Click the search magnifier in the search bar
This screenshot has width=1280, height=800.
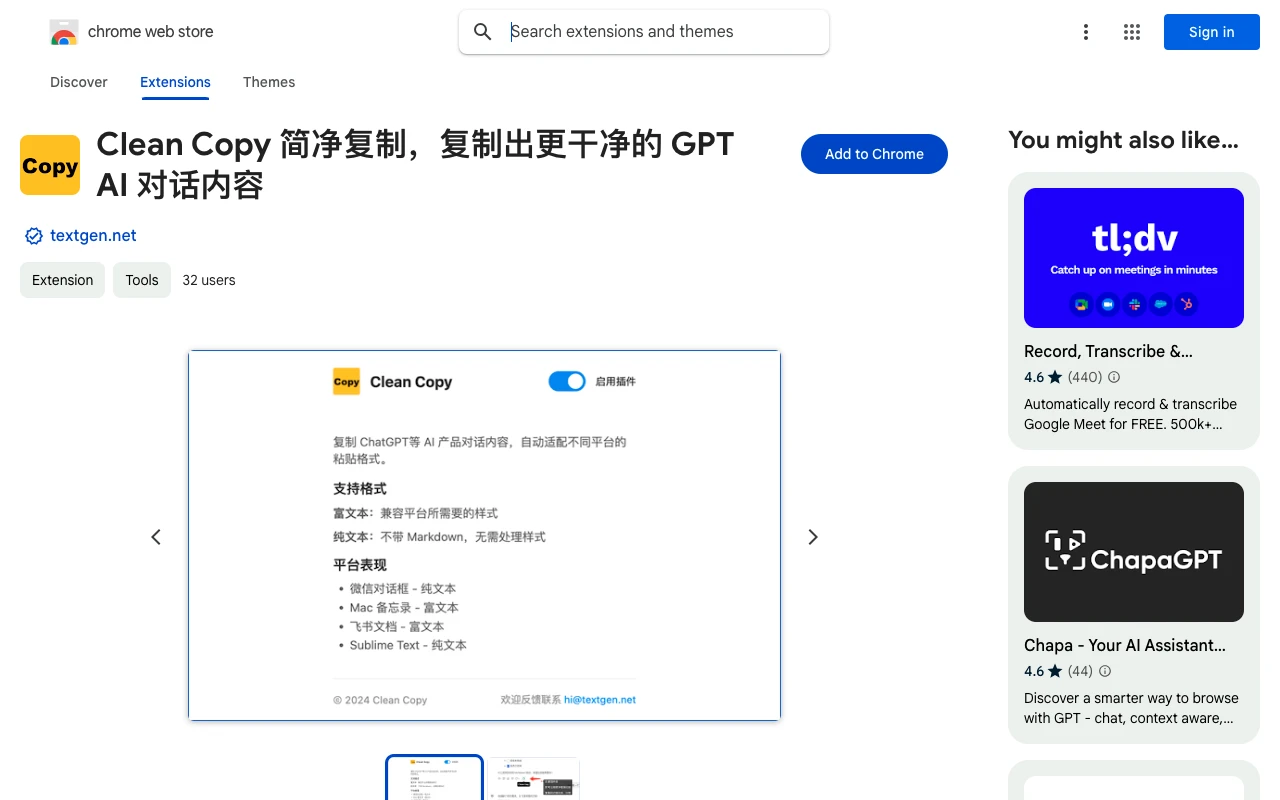coord(482,31)
